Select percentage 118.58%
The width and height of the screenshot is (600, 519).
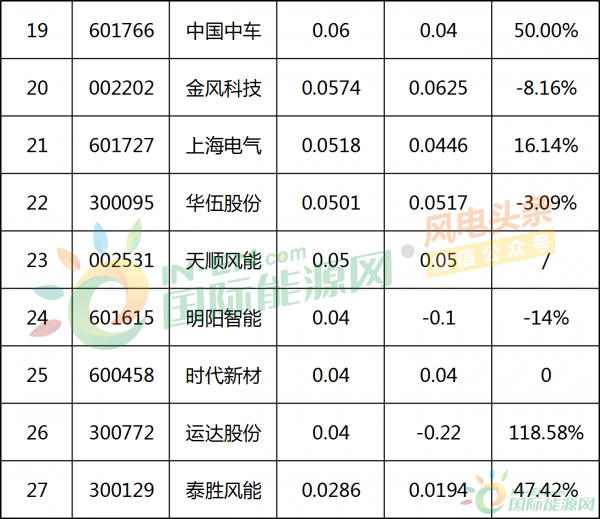coord(546,432)
